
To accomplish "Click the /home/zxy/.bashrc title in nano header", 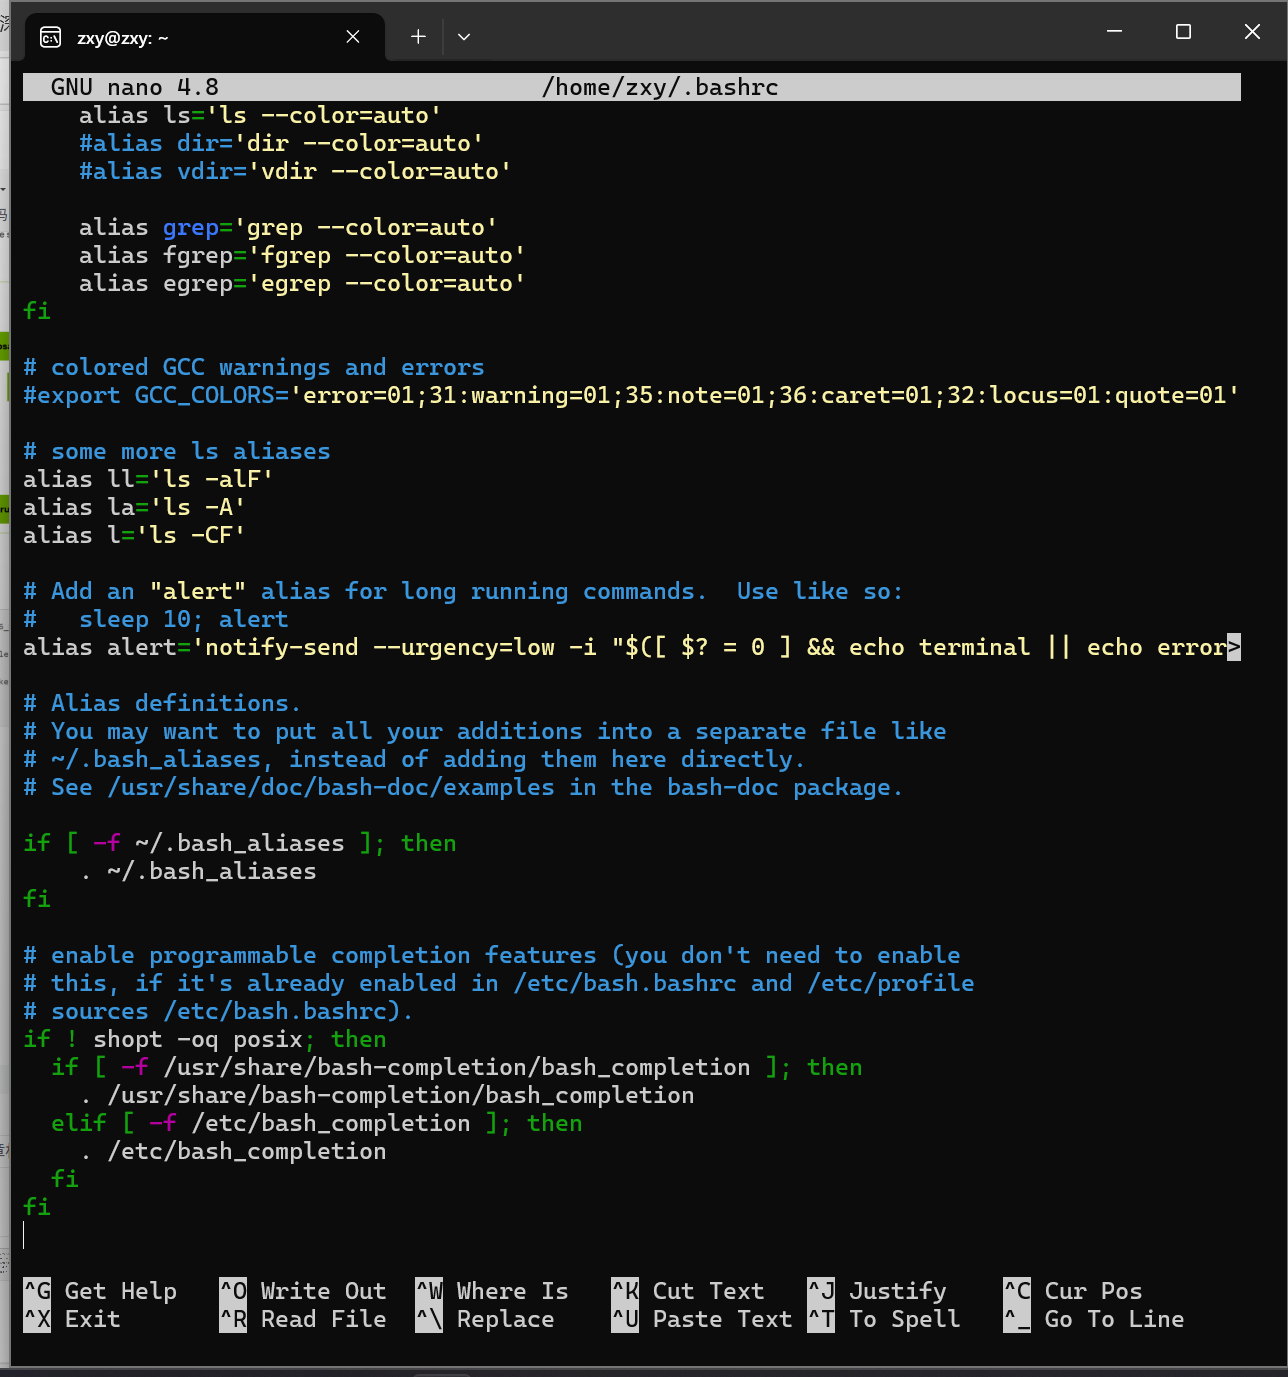I will click(x=658, y=87).
